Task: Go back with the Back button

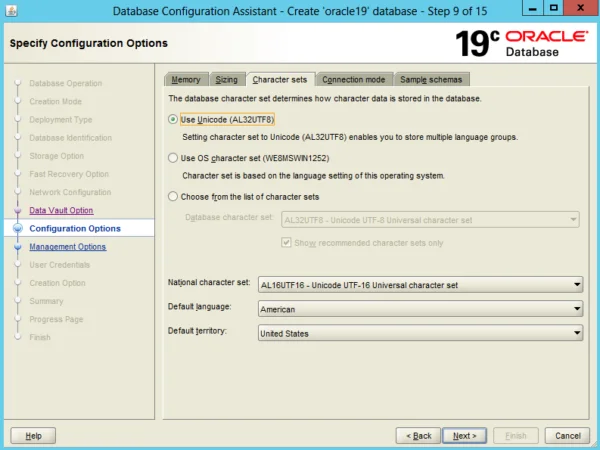Action: coord(418,436)
